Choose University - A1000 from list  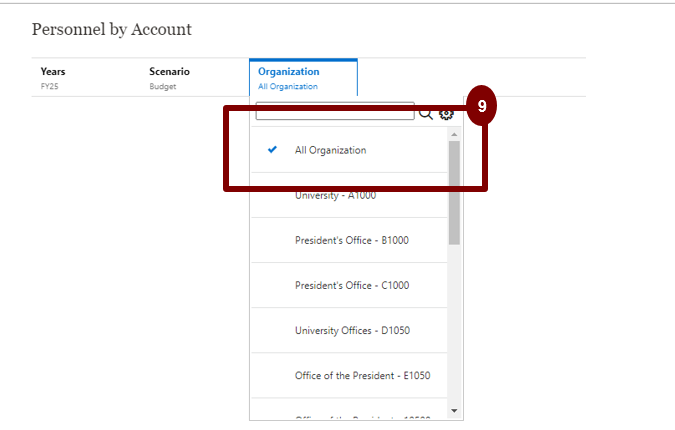click(x=349, y=195)
